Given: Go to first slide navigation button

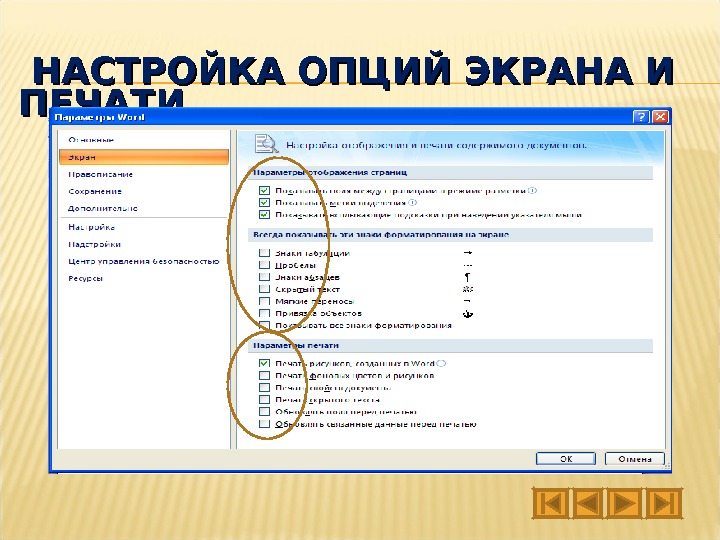Looking at the screenshot, I should point(551,503).
